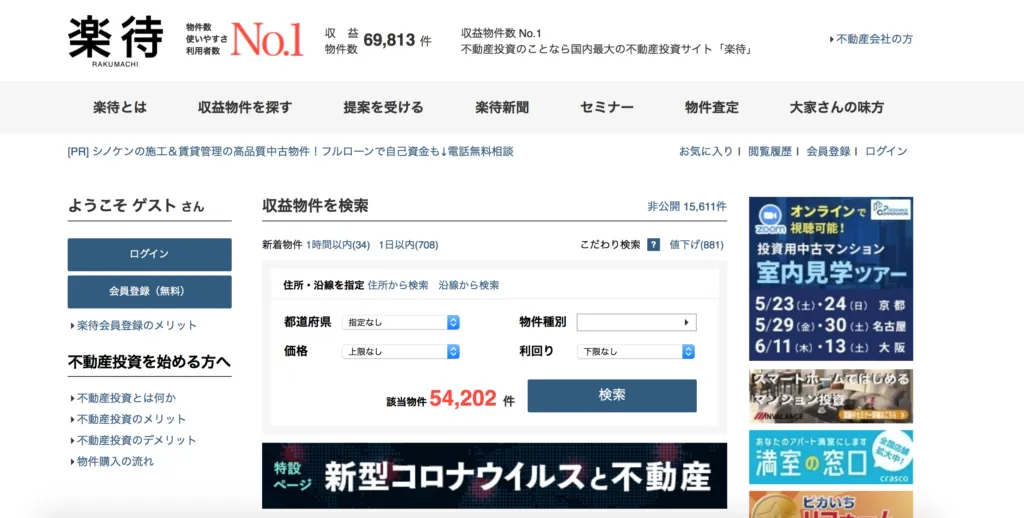Click the 不動産投資を始める方へ heading

[x=150, y=362]
